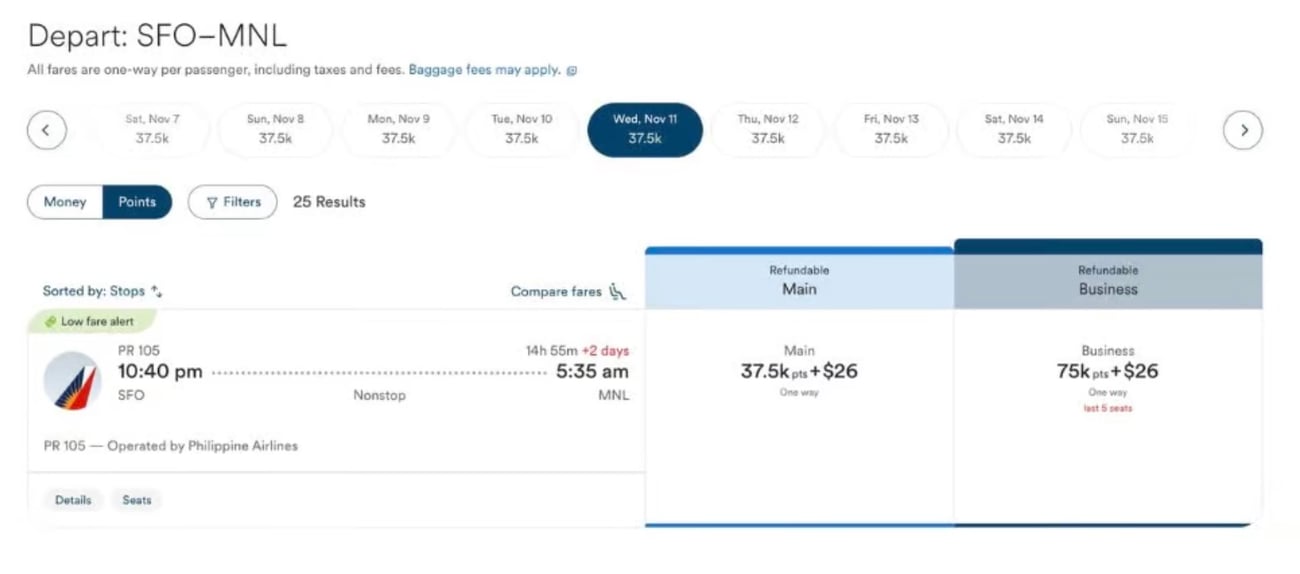Image resolution: width=1300 pixels, height=574 pixels.
Task: Switch pricing to Points
Action: [137, 202]
